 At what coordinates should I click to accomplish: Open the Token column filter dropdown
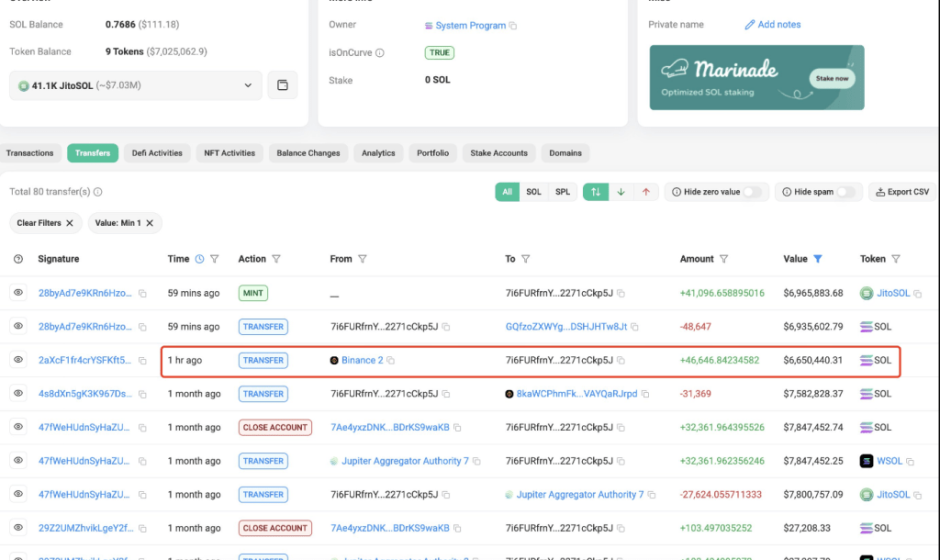896,259
